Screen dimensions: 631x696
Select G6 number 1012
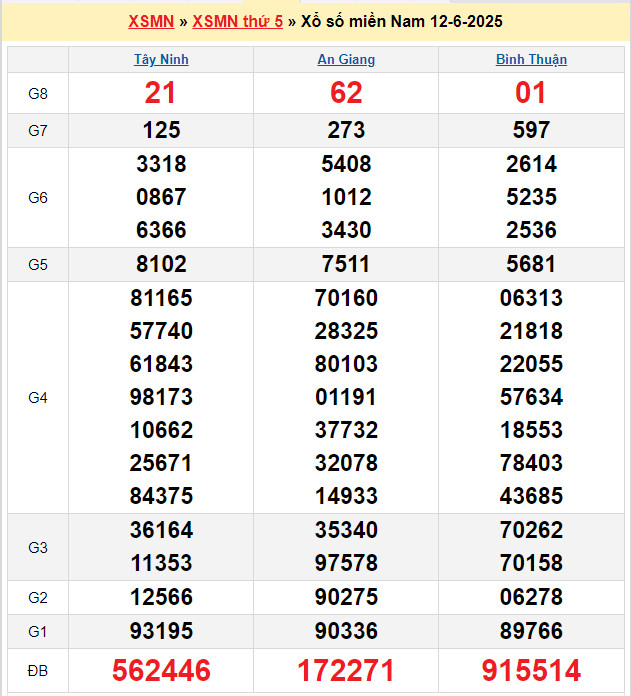pos(346,197)
